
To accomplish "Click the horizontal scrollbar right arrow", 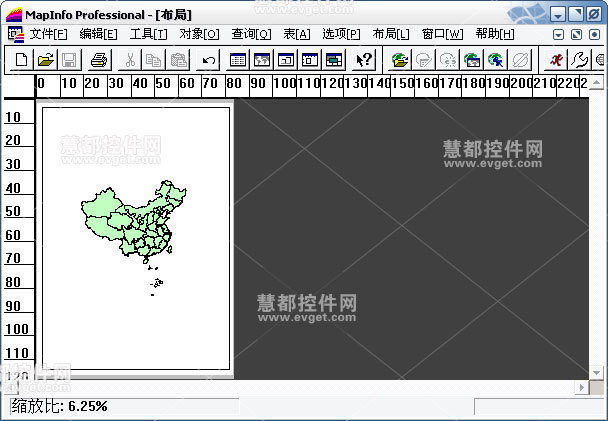I will 582,387.
